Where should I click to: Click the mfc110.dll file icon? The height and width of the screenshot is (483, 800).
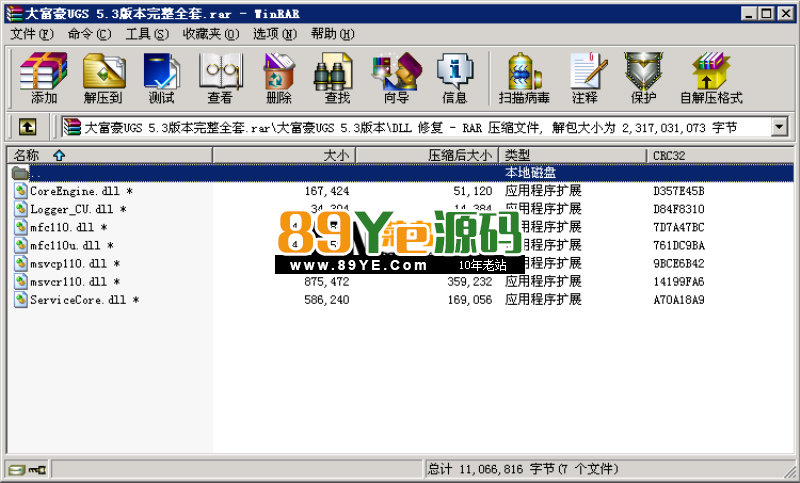(x=20, y=227)
